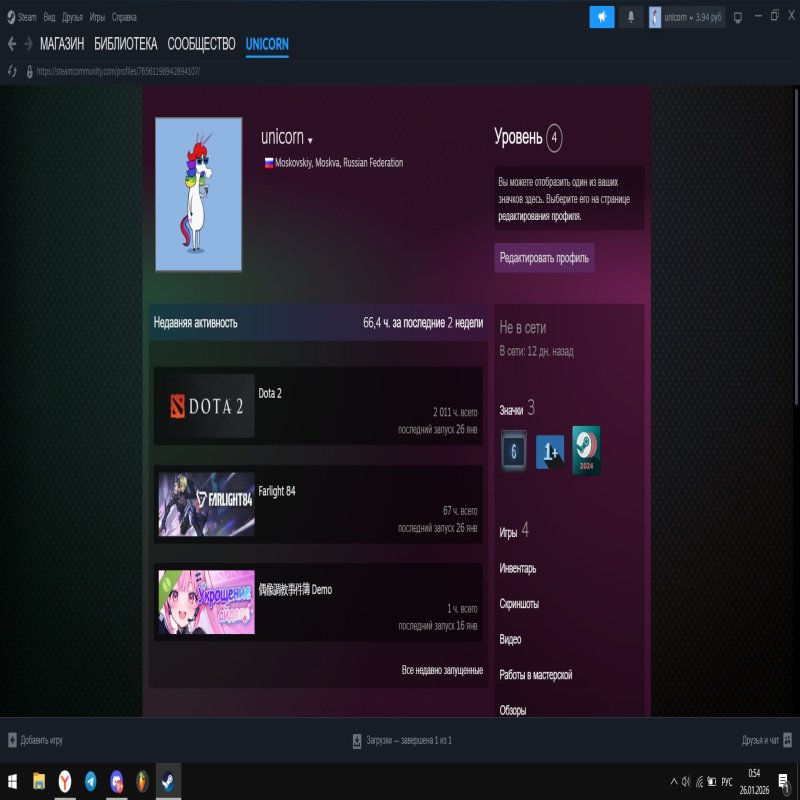Click the back navigation arrow
The image size is (800, 800).
click(x=12, y=44)
